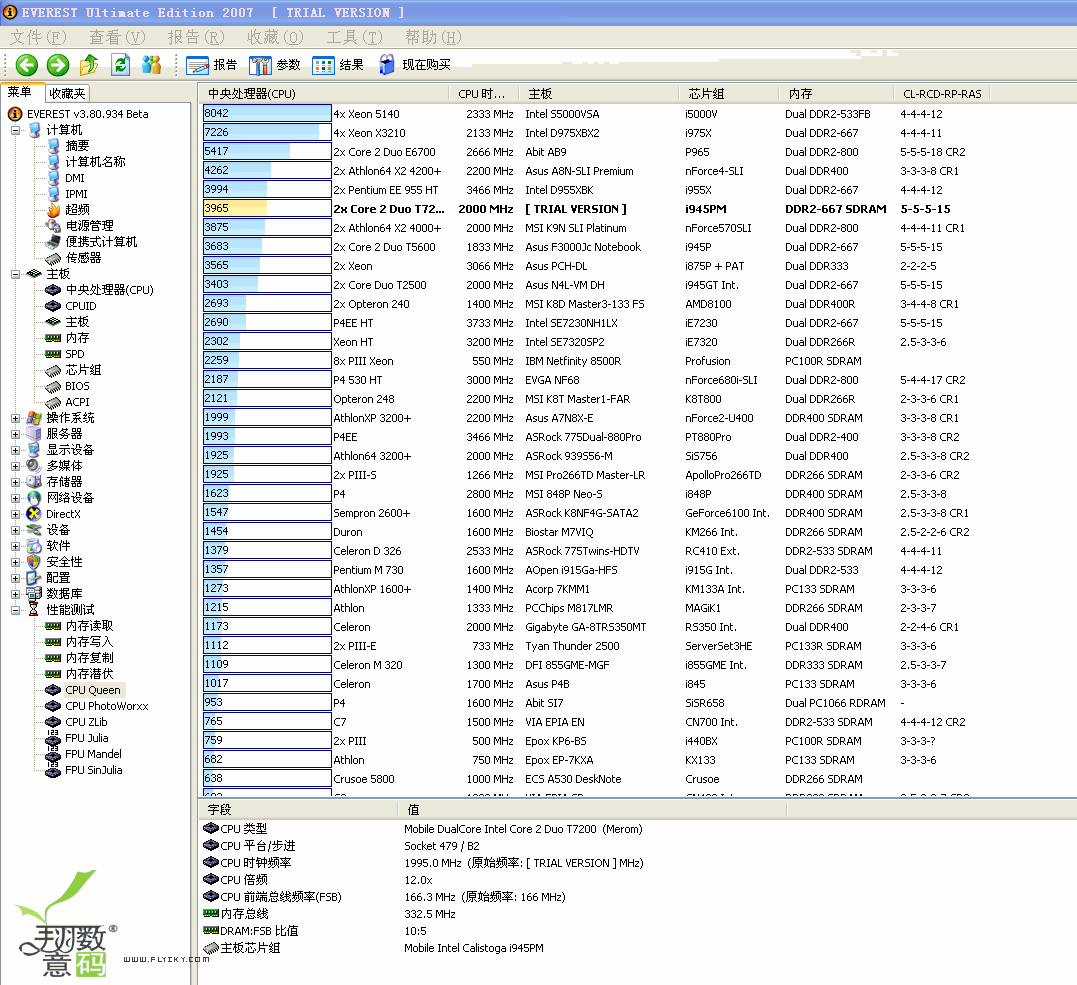Open the 文件(F) menu
This screenshot has height=985, width=1077.
pos(38,37)
